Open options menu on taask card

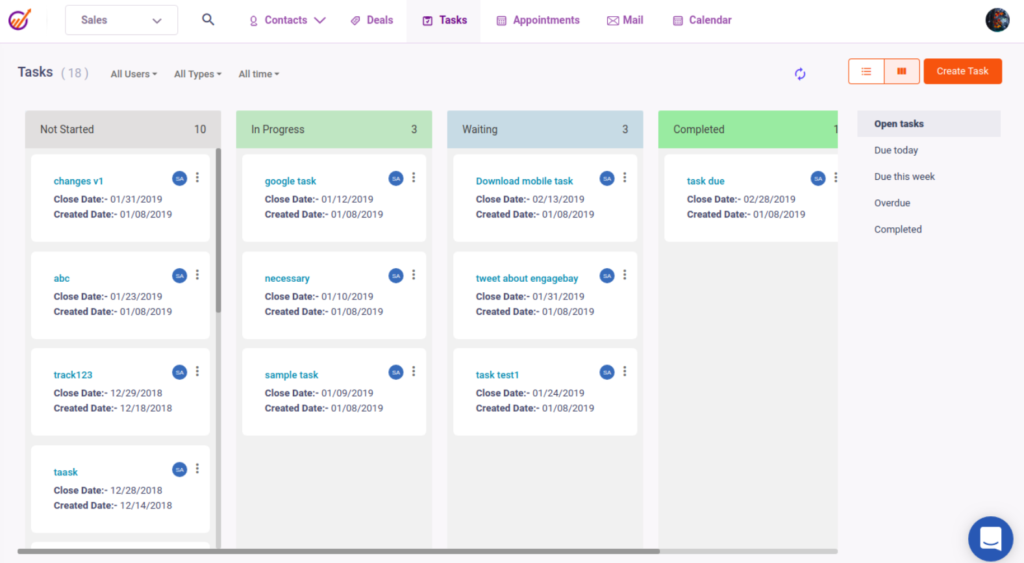point(197,469)
